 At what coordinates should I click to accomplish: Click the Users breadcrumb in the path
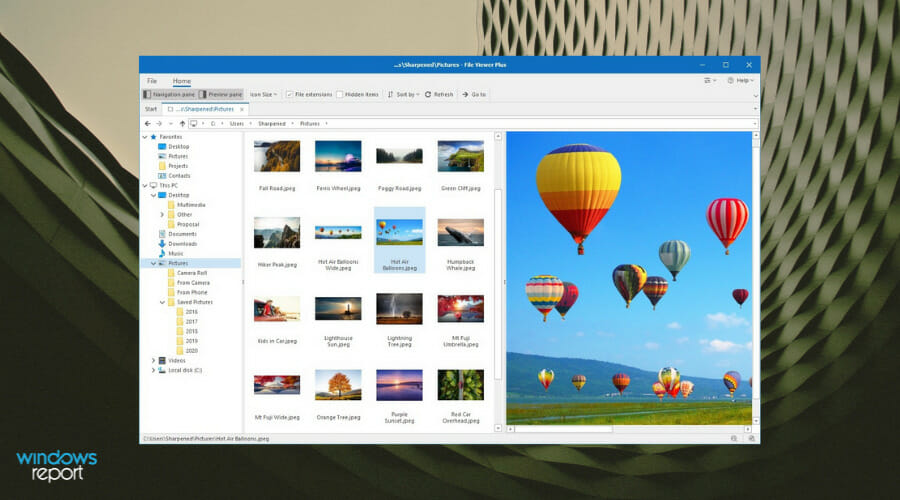(236, 123)
